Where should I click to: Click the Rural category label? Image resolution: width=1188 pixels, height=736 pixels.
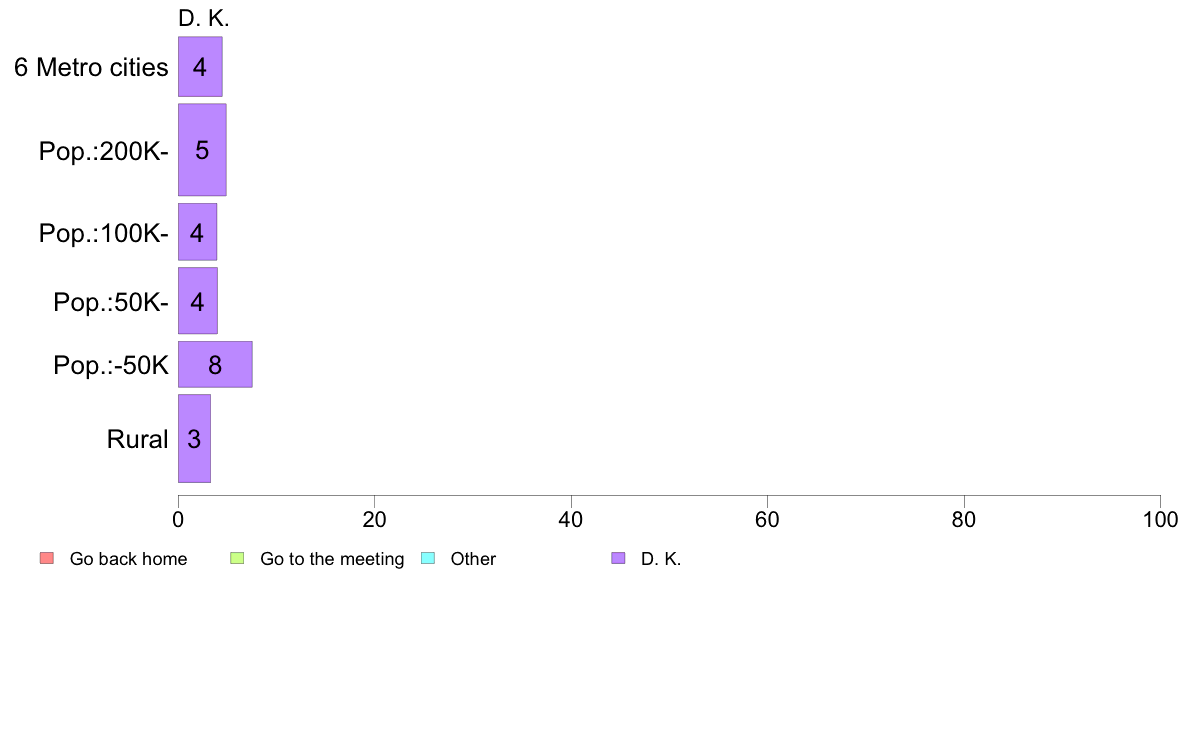137,440
